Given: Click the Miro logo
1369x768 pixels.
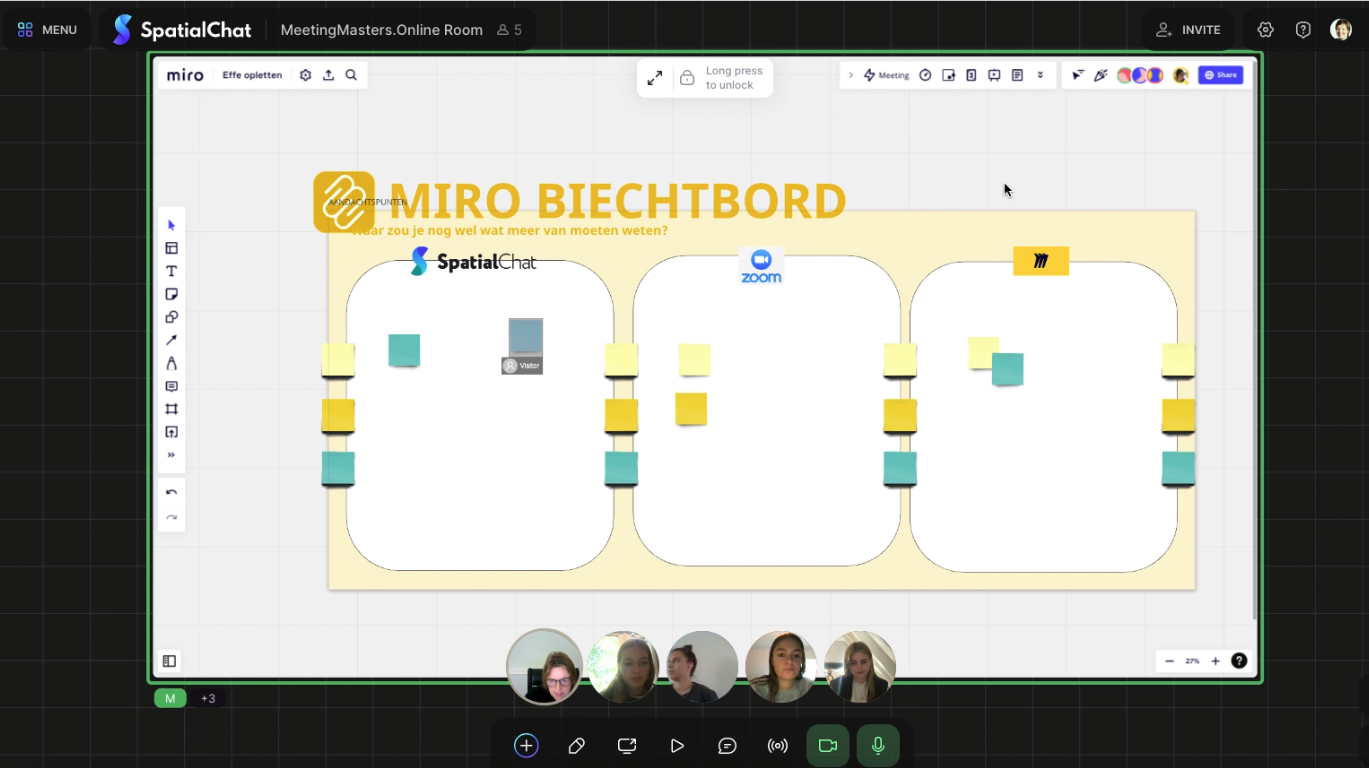Looking at the screenshot, I should 185,75.
